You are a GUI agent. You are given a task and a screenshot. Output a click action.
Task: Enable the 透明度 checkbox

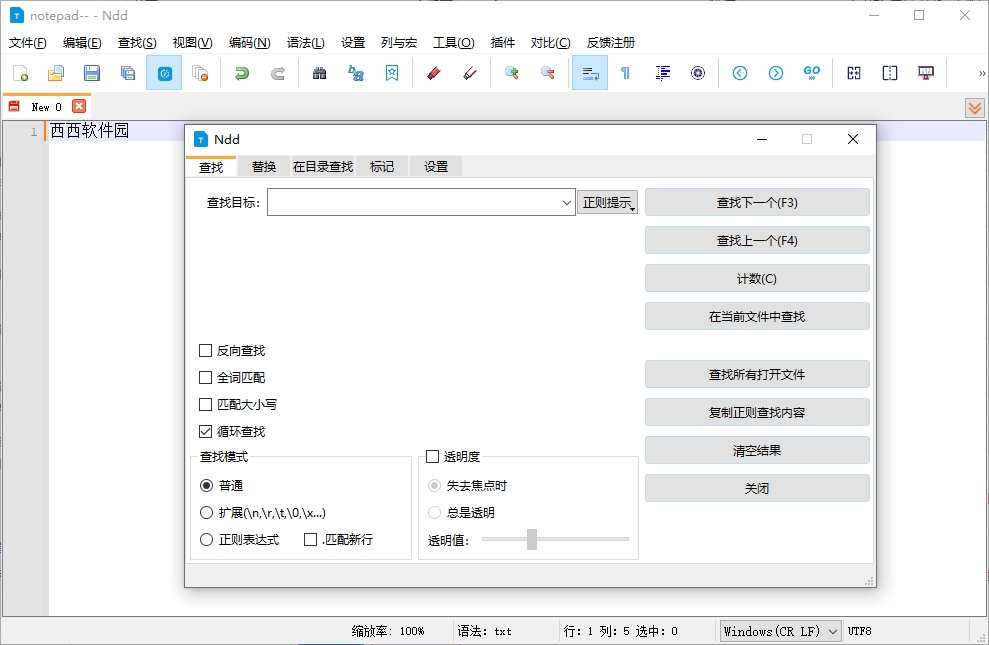point(432,456)
